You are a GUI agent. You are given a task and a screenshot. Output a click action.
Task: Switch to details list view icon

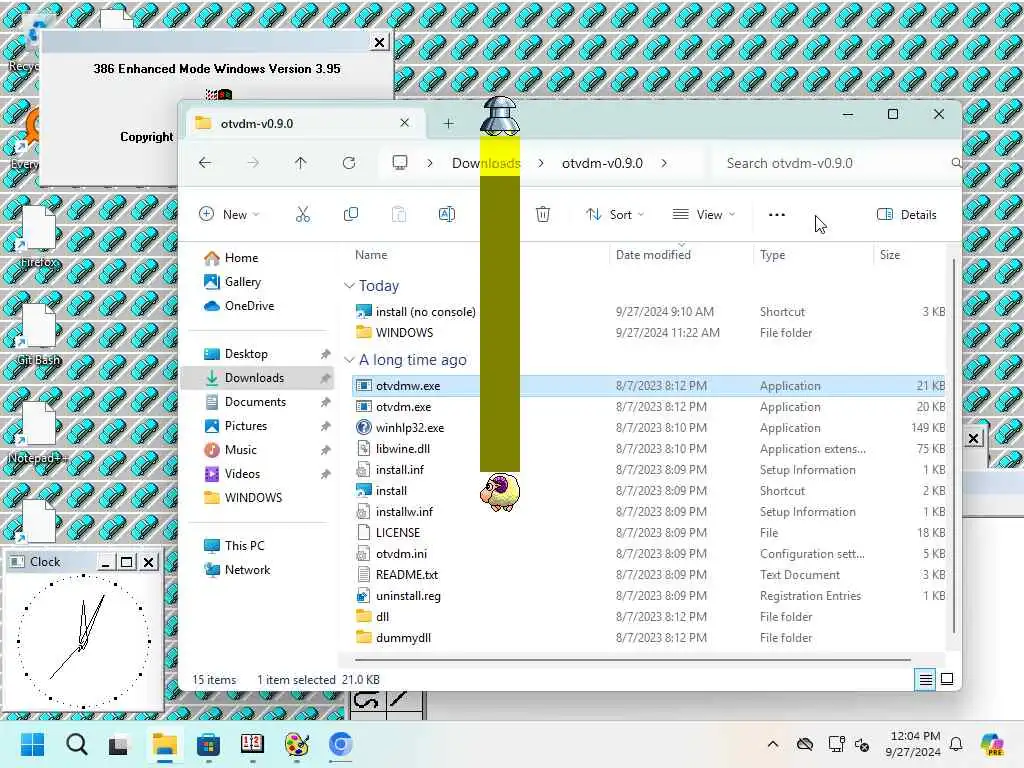tap(925, 680)
